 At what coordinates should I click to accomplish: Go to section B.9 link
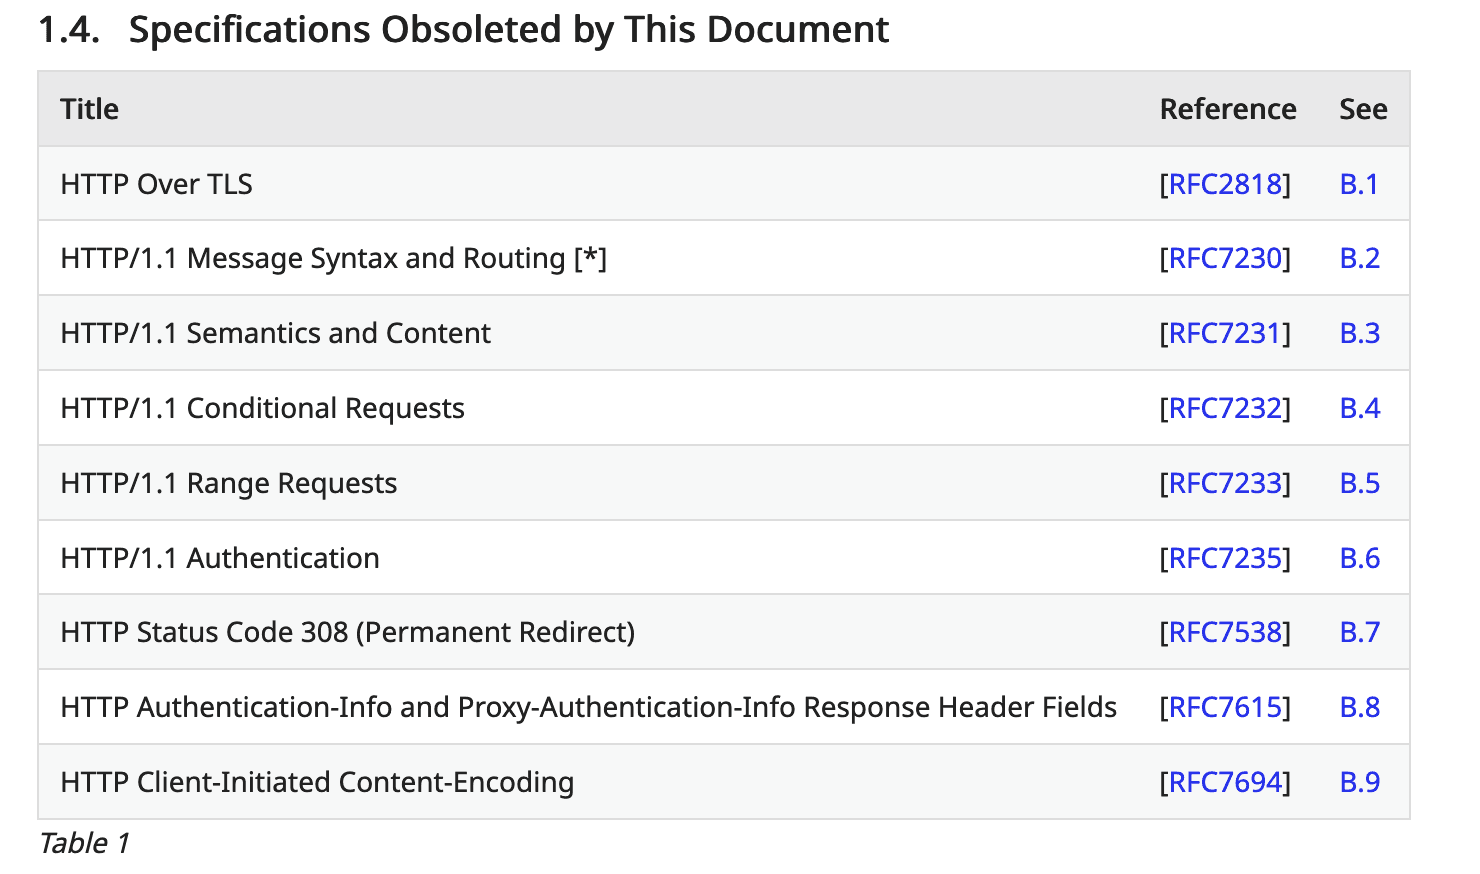(1359, 782)
